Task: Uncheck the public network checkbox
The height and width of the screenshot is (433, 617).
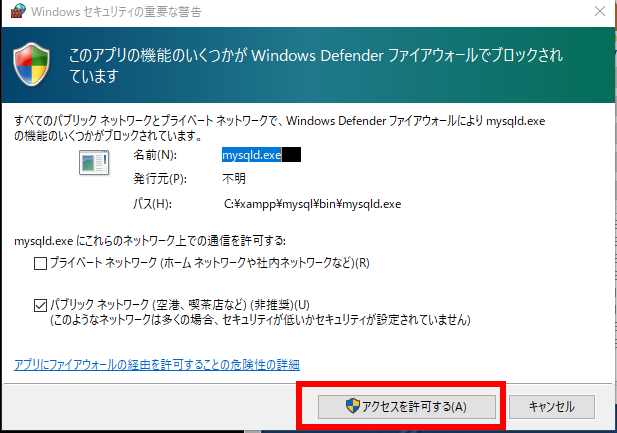Action: pos(41,305)
